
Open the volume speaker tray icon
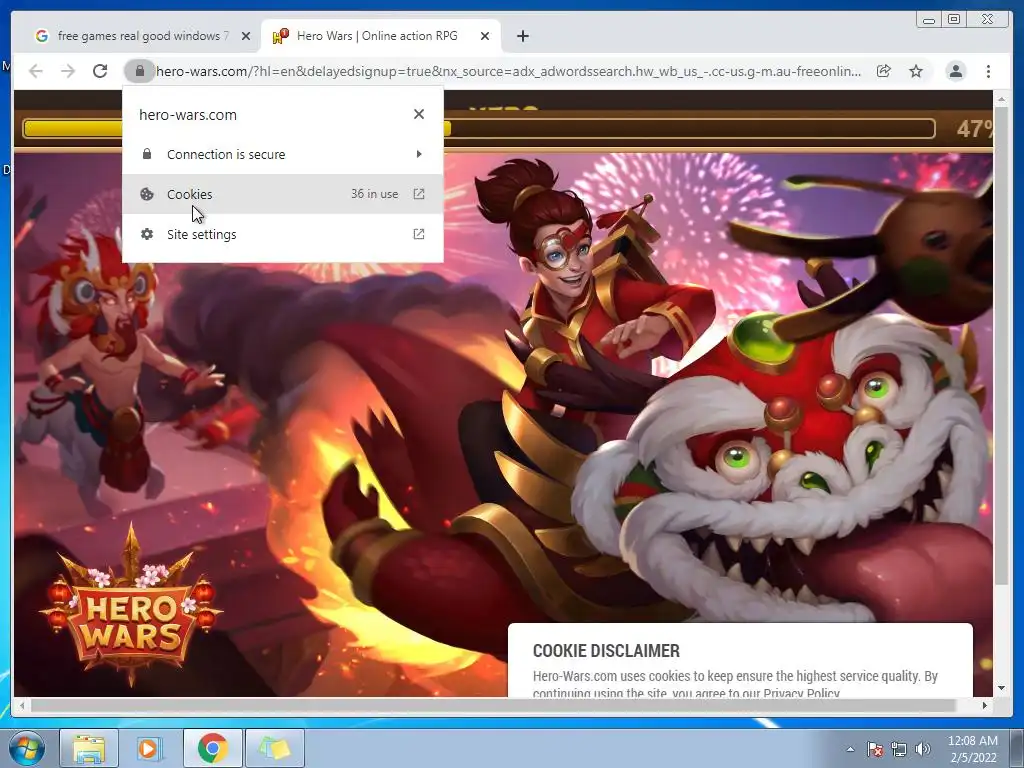[x=923, y=749]
